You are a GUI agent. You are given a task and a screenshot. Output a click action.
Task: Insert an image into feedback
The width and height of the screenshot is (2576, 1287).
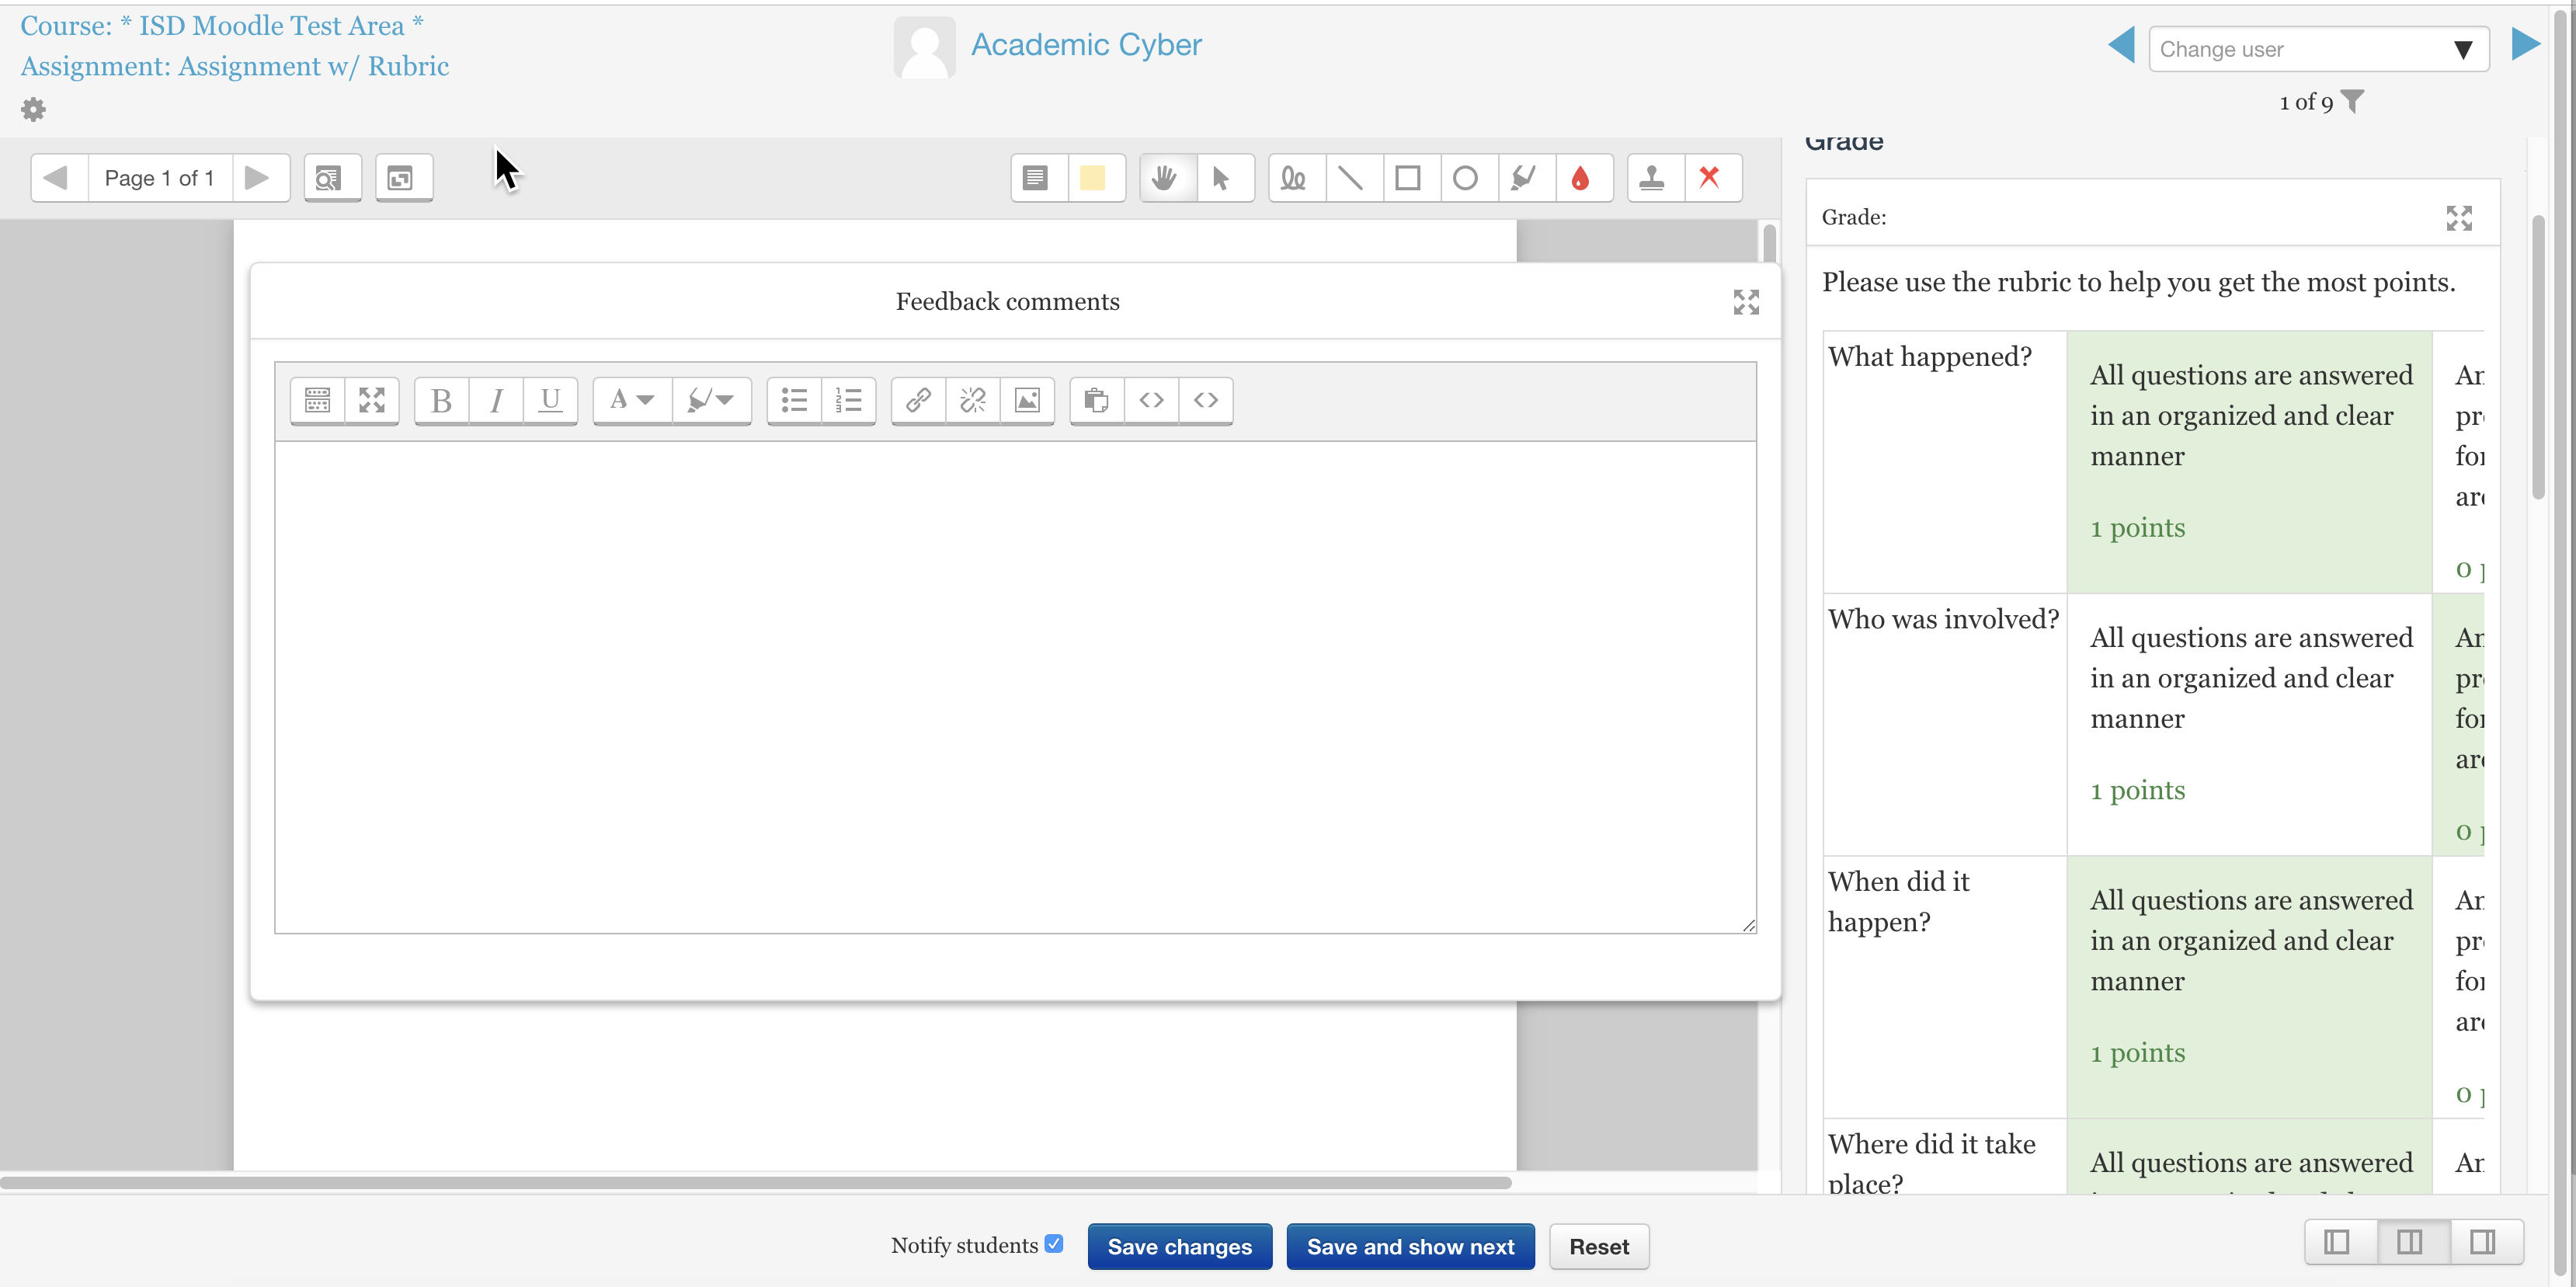click(1027, 400)
